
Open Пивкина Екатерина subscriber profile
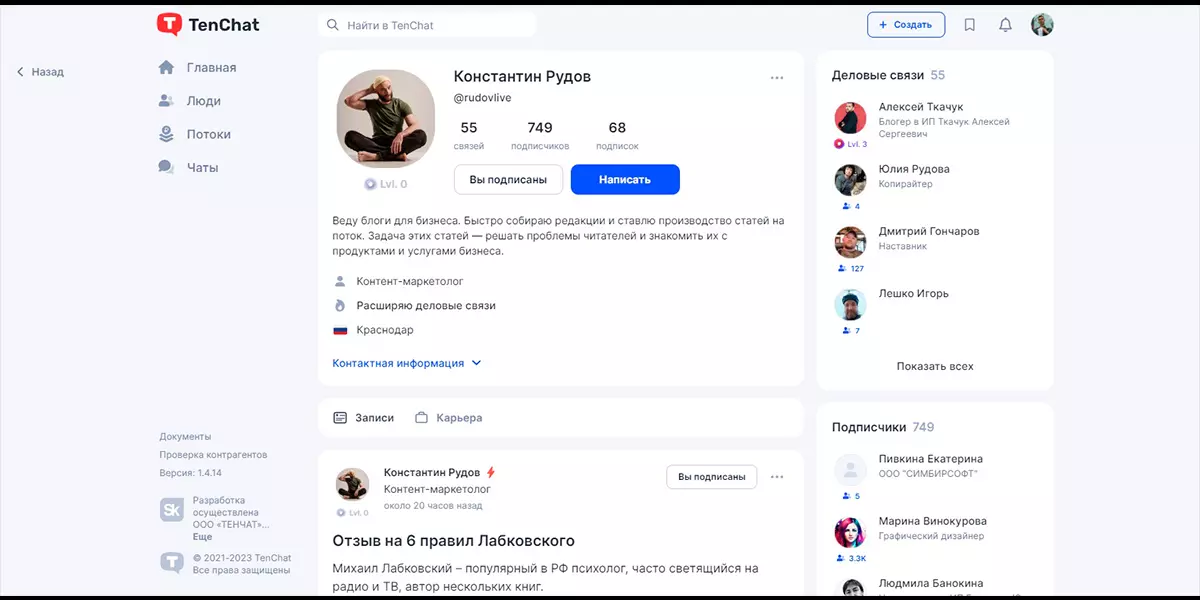pos(930,459)
